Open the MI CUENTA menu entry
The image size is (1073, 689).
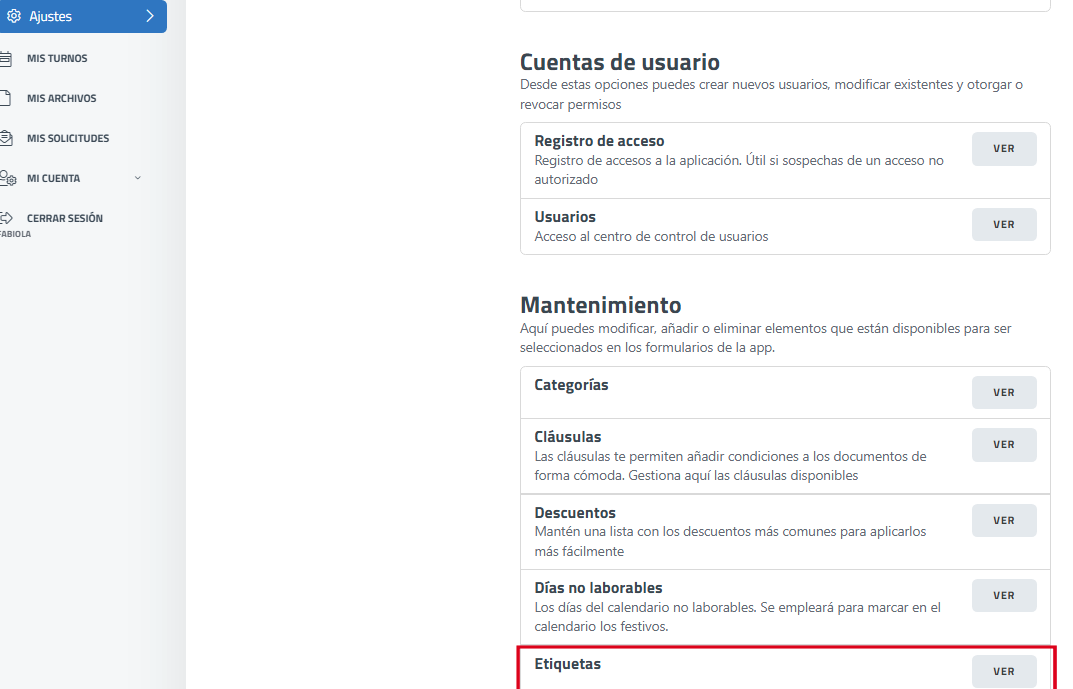tap(53, 179)
